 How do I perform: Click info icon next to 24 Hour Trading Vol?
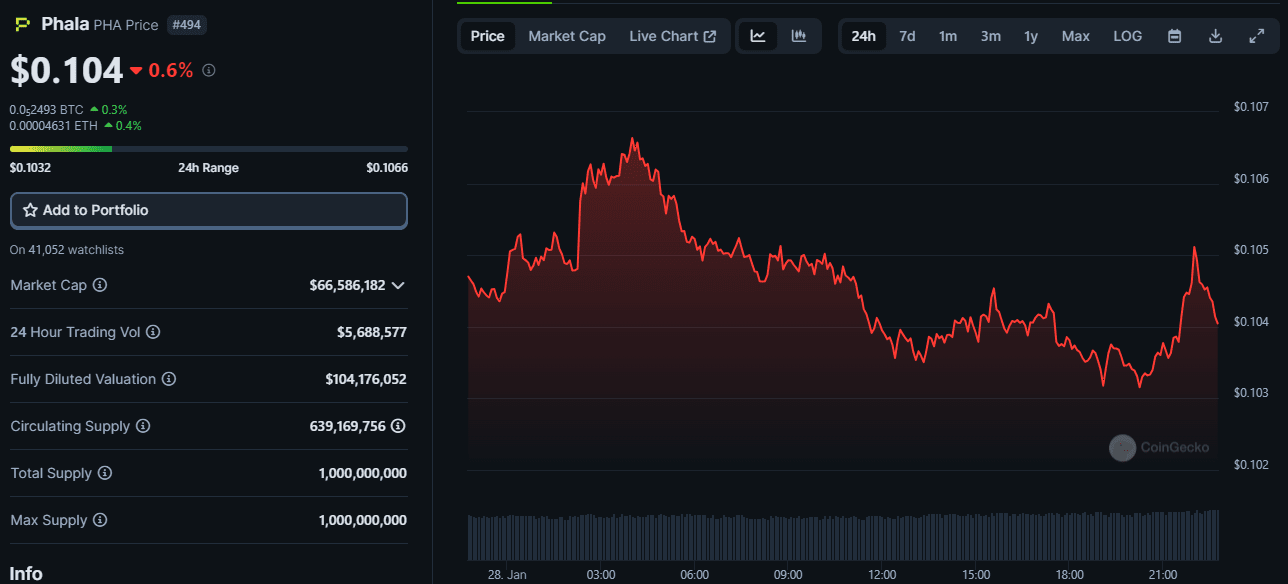[153, 332]
